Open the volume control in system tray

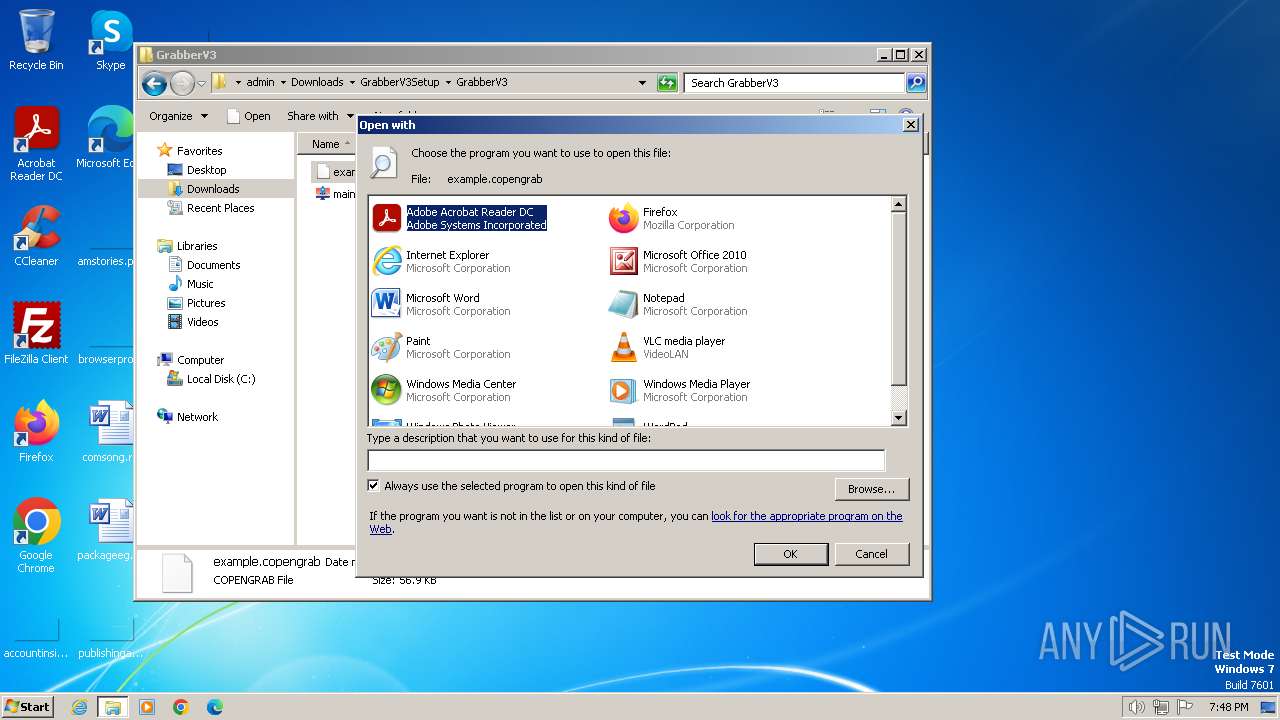pyautogui.click(x=1136, y=707)
